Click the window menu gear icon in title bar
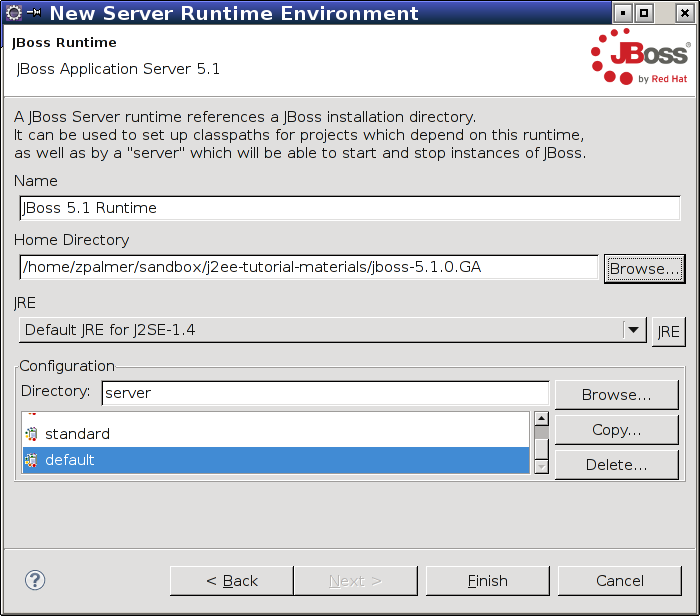The image size is (700, 616). (14, 13)
